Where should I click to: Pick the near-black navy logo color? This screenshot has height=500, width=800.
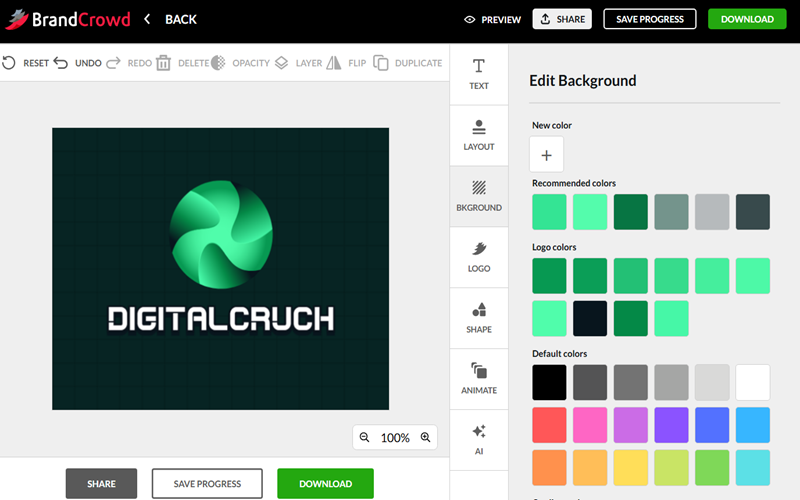click(x=590, y=318)
